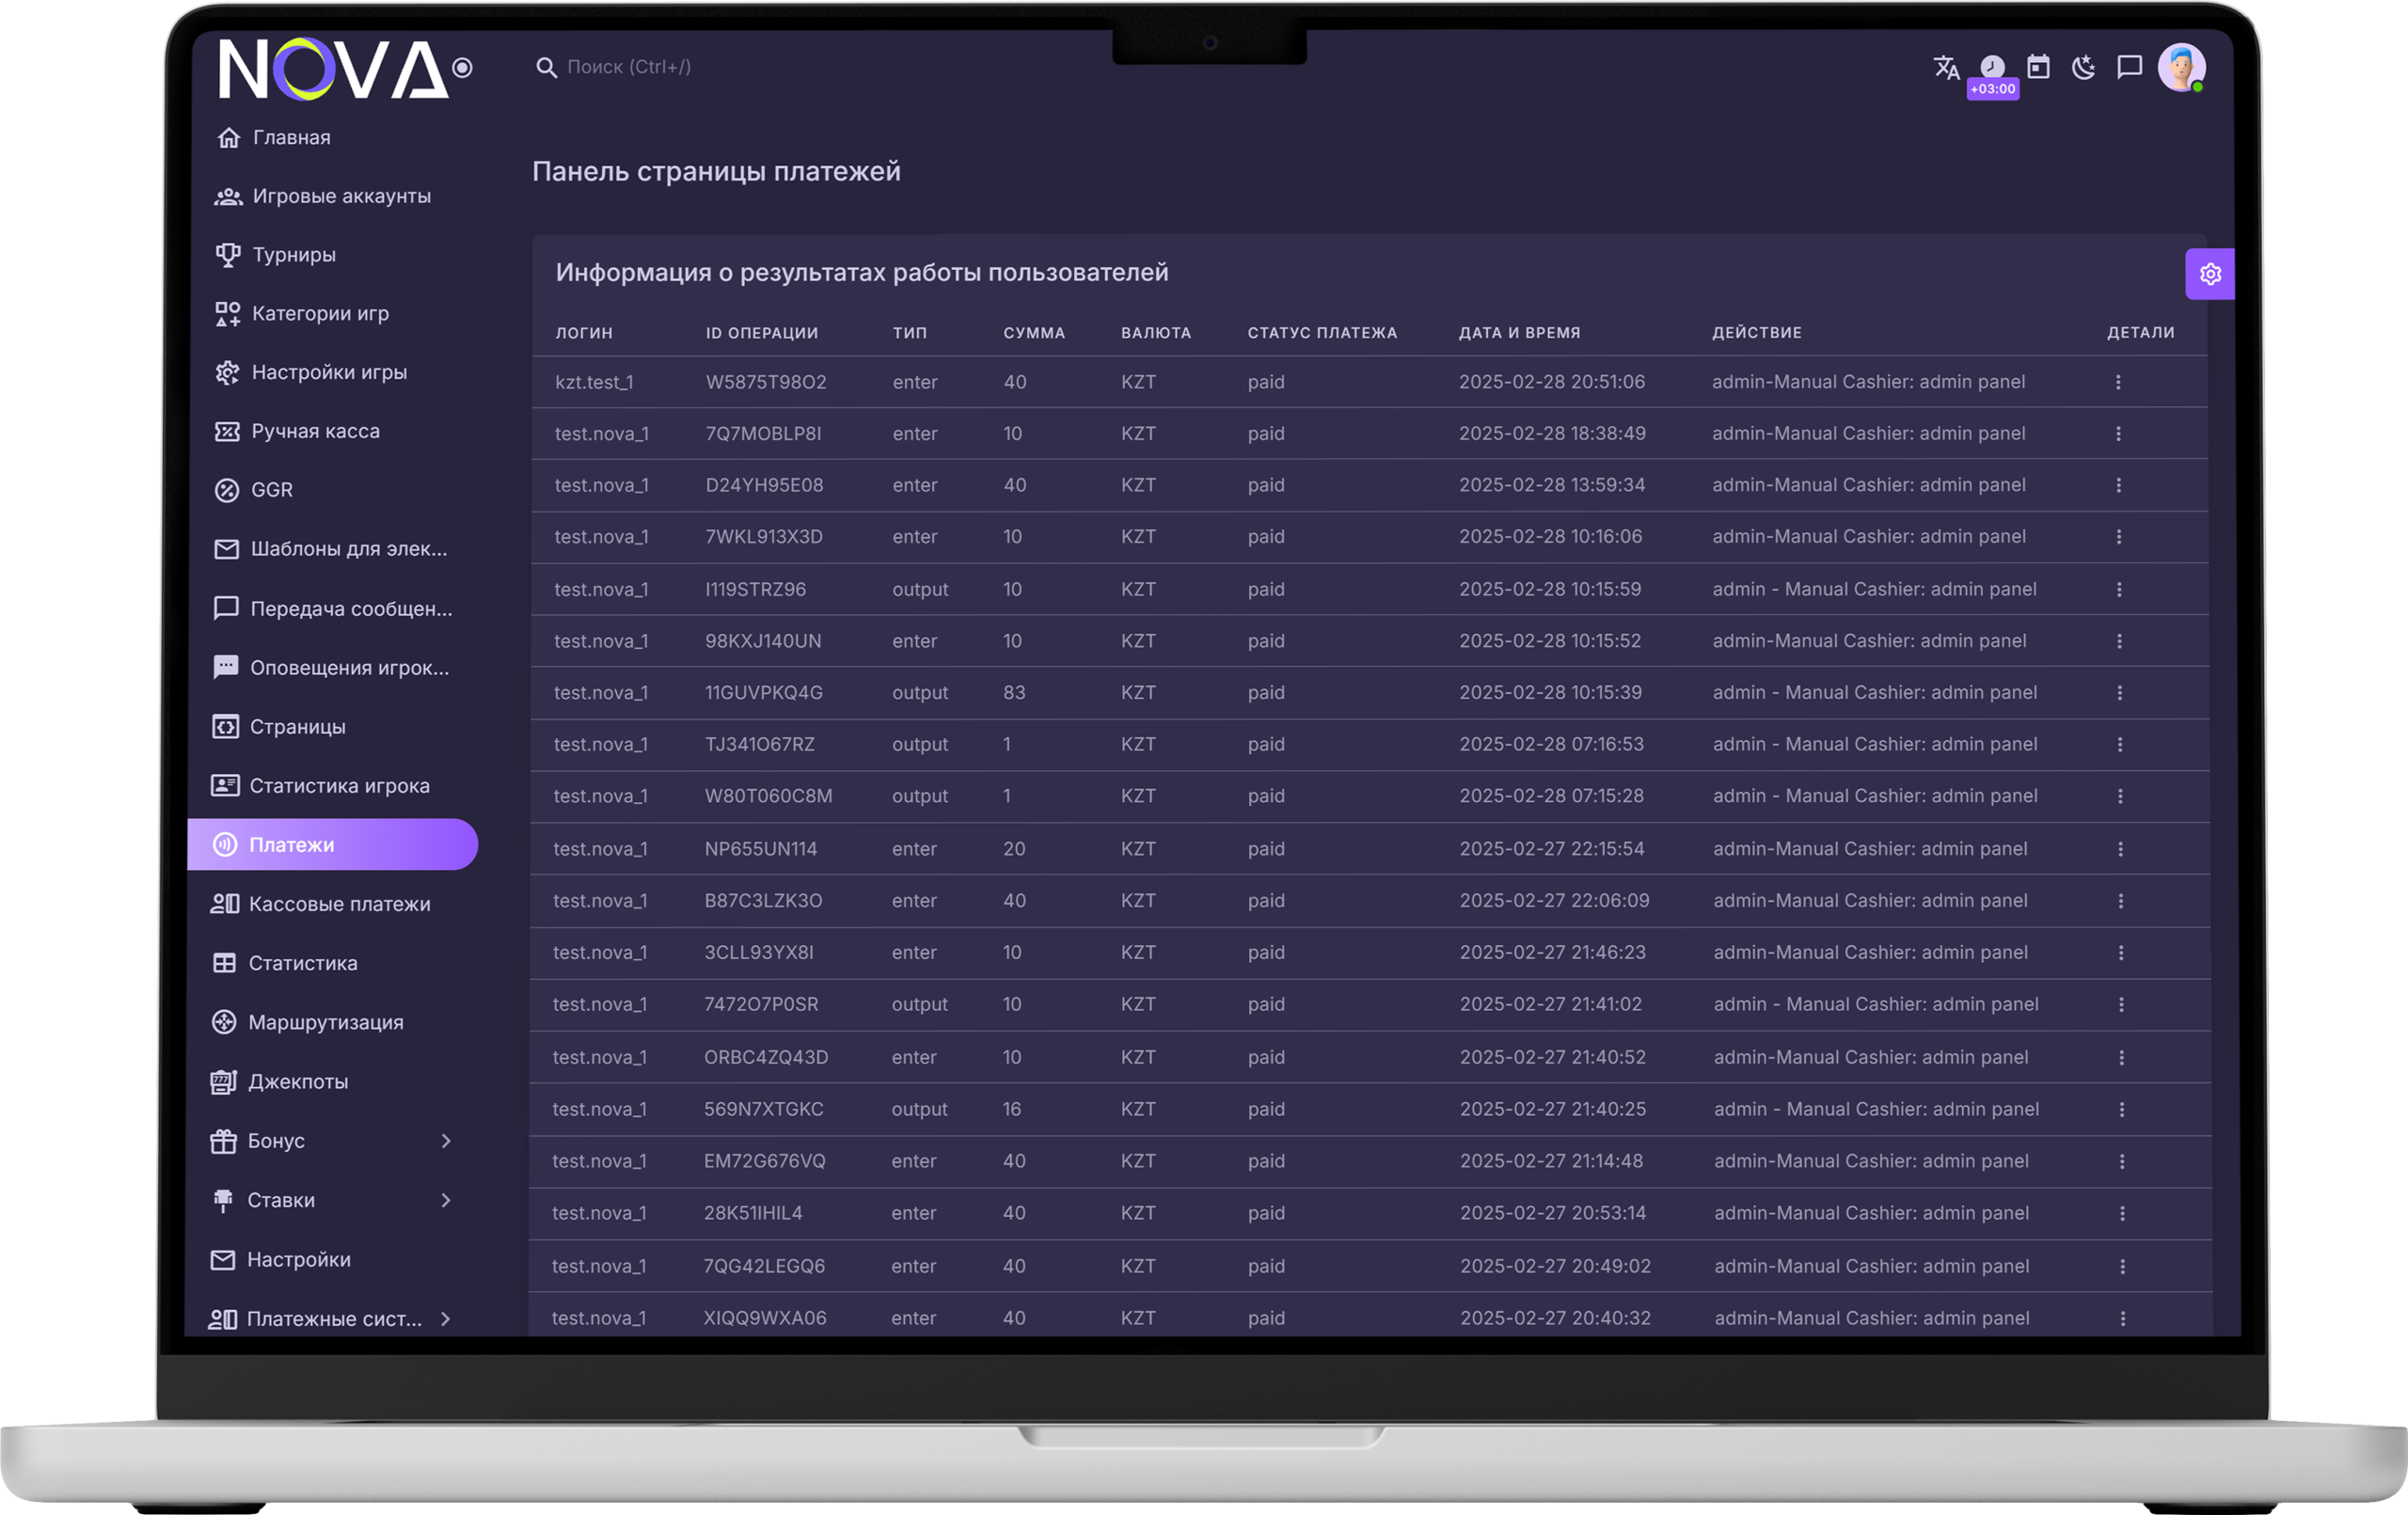2408x1515 pixels.
Task: Open the purple settings gear customizer
Action: (x=2210, y=274)
